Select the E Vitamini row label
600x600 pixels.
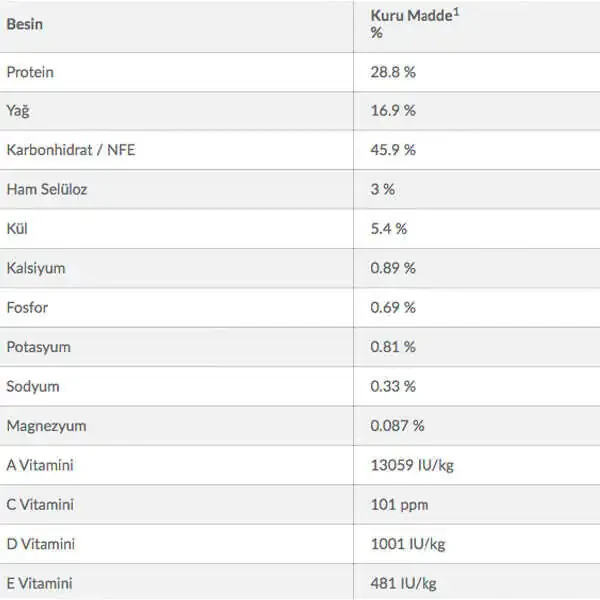coord(40,583)
